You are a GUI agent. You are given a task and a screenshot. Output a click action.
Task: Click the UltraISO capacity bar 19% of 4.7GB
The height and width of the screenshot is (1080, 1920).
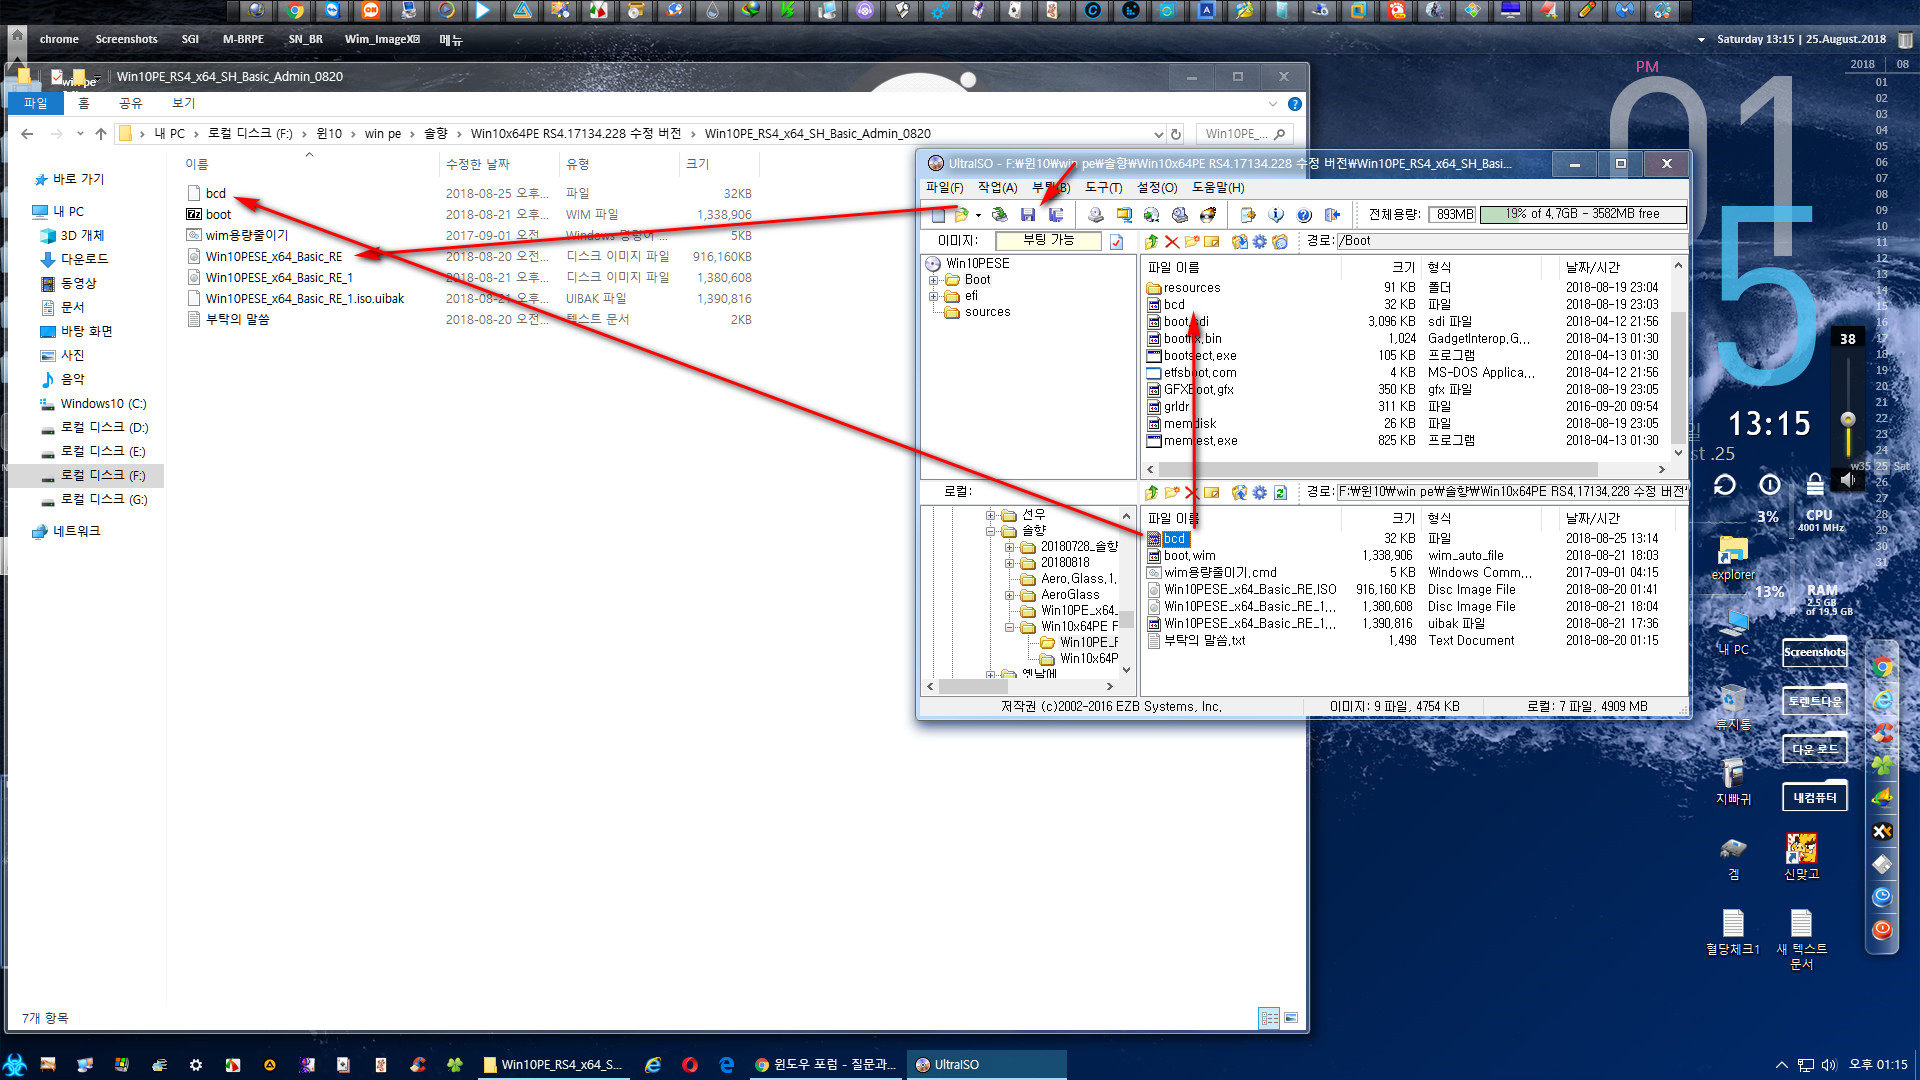(1583, 214)
